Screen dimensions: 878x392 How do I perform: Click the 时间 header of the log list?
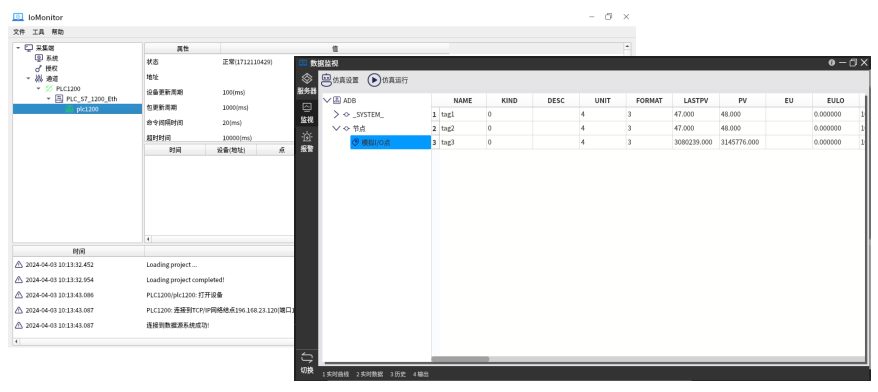(x=78, y=251)
